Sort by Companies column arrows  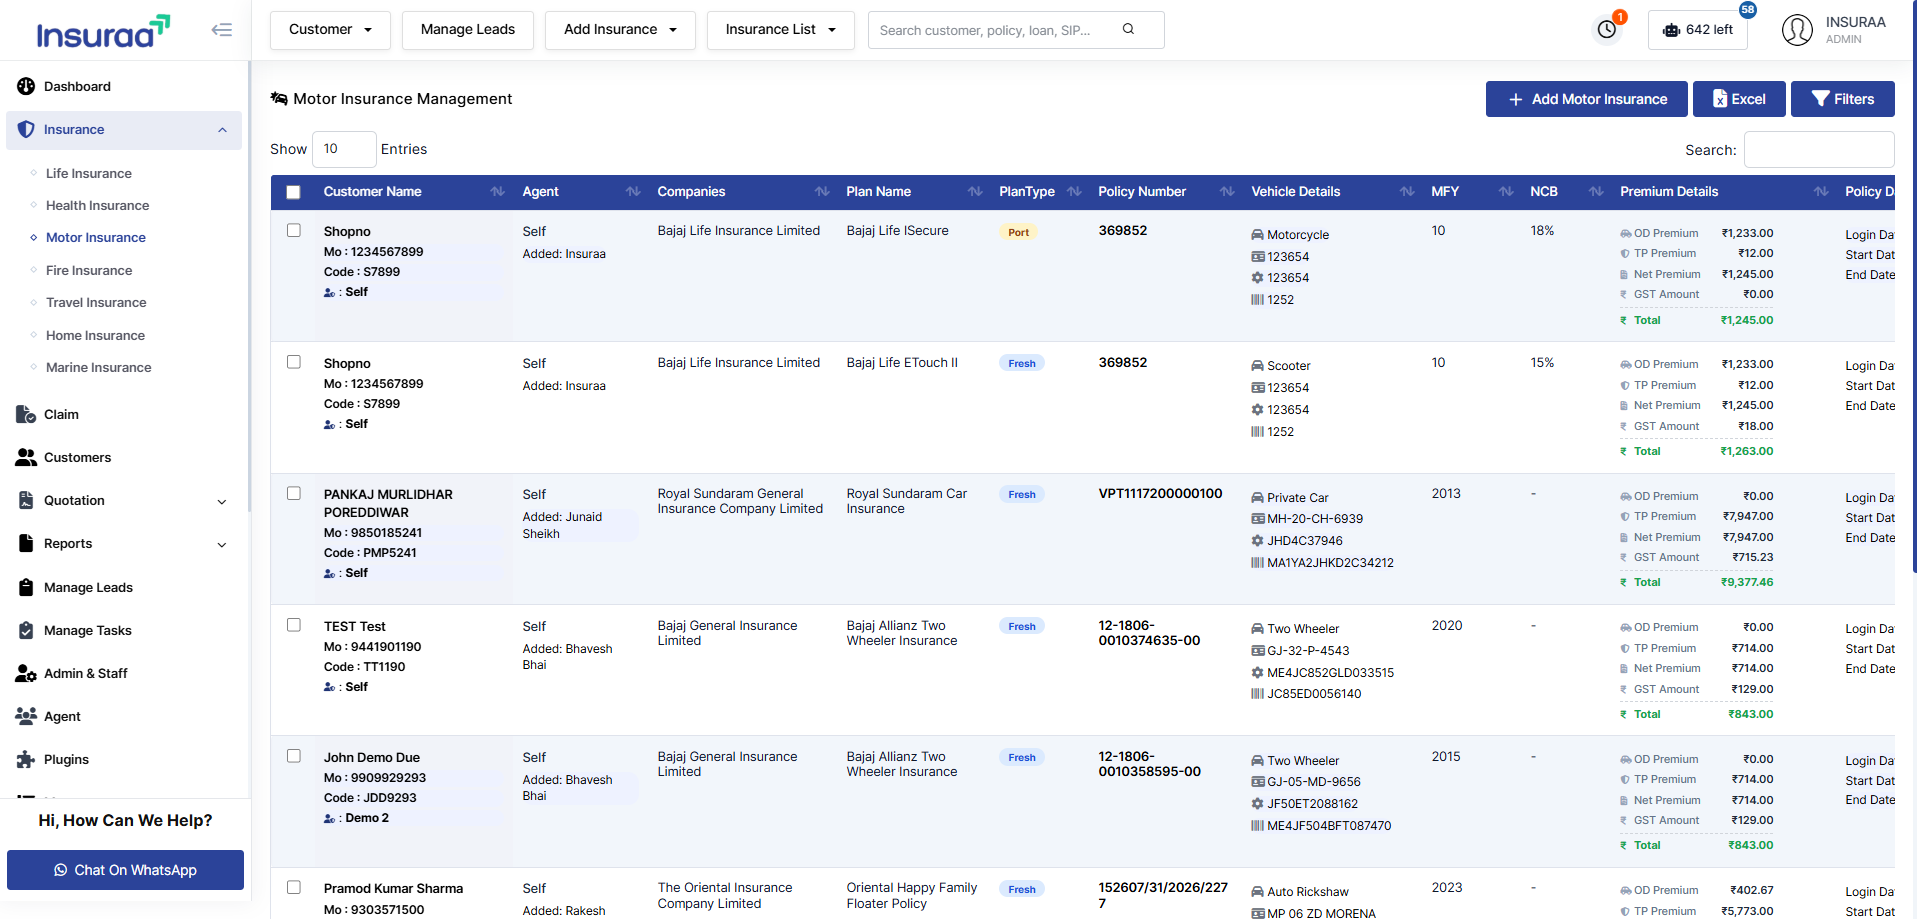(x=822, y=191)
